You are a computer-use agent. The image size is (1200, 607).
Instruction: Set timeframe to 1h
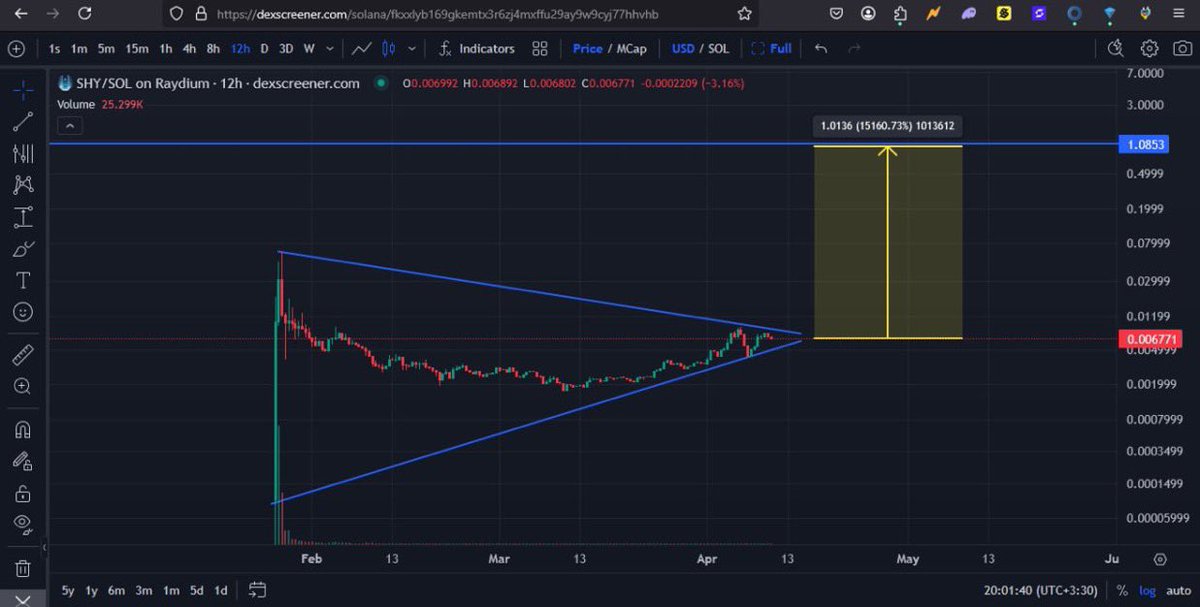[x=166, y=48]
